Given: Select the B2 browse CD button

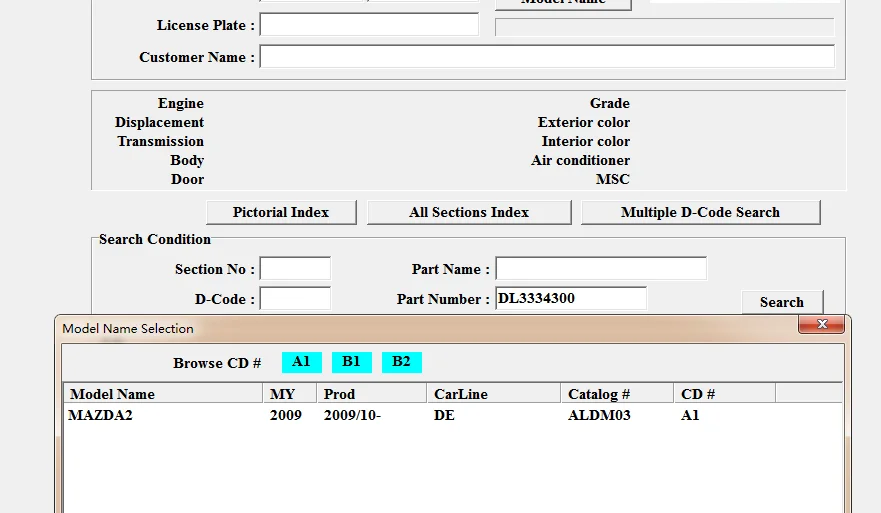Looking at the screenshot, I should click(x=401, y=362).
